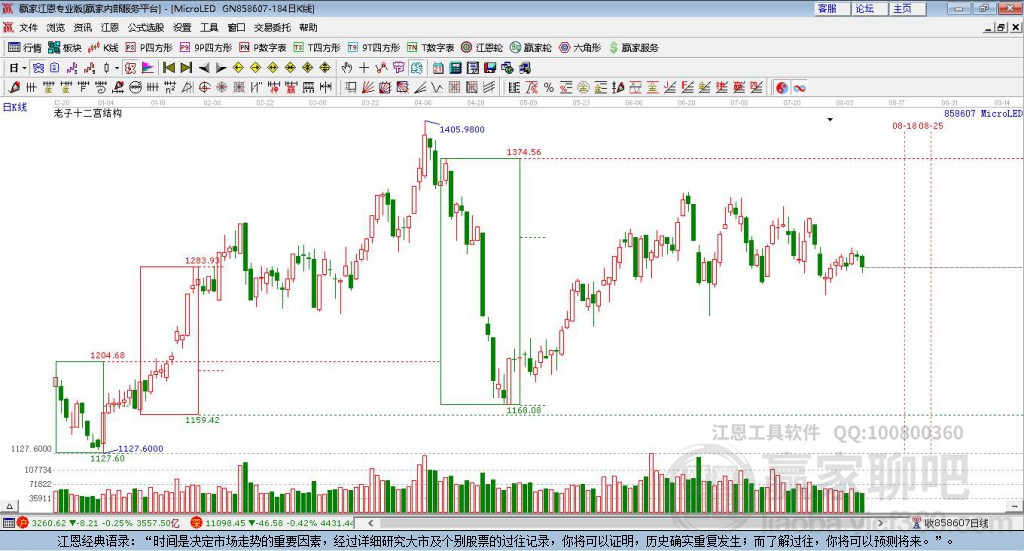Click the volume panel expand triangle

9,506
